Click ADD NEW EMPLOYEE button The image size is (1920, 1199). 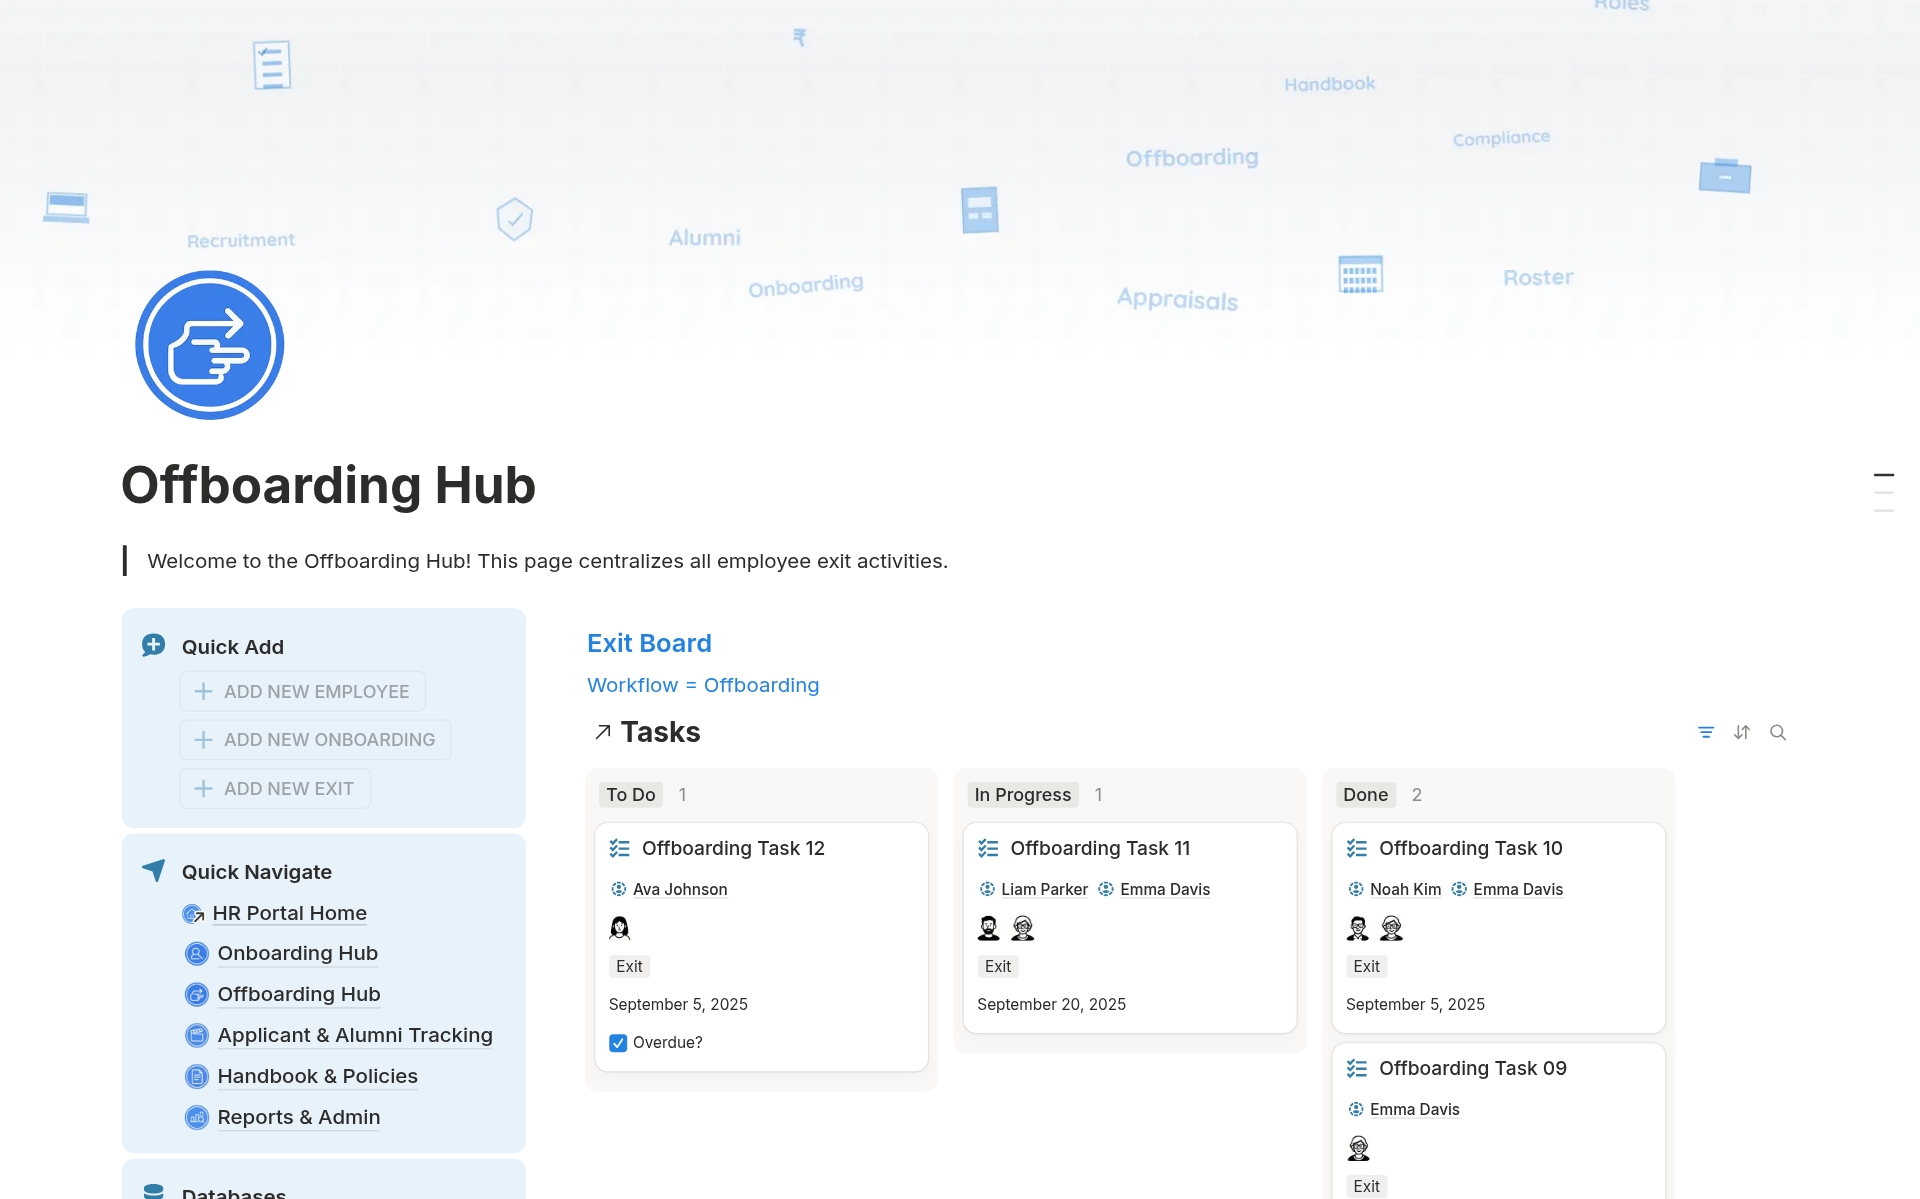click(303, 692)
